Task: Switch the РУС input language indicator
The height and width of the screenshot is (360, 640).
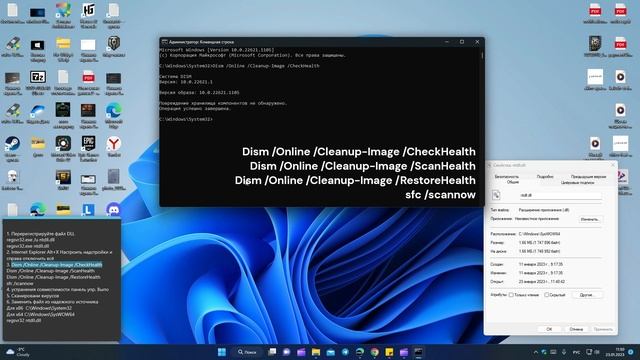Action: [x=576, y=352]
